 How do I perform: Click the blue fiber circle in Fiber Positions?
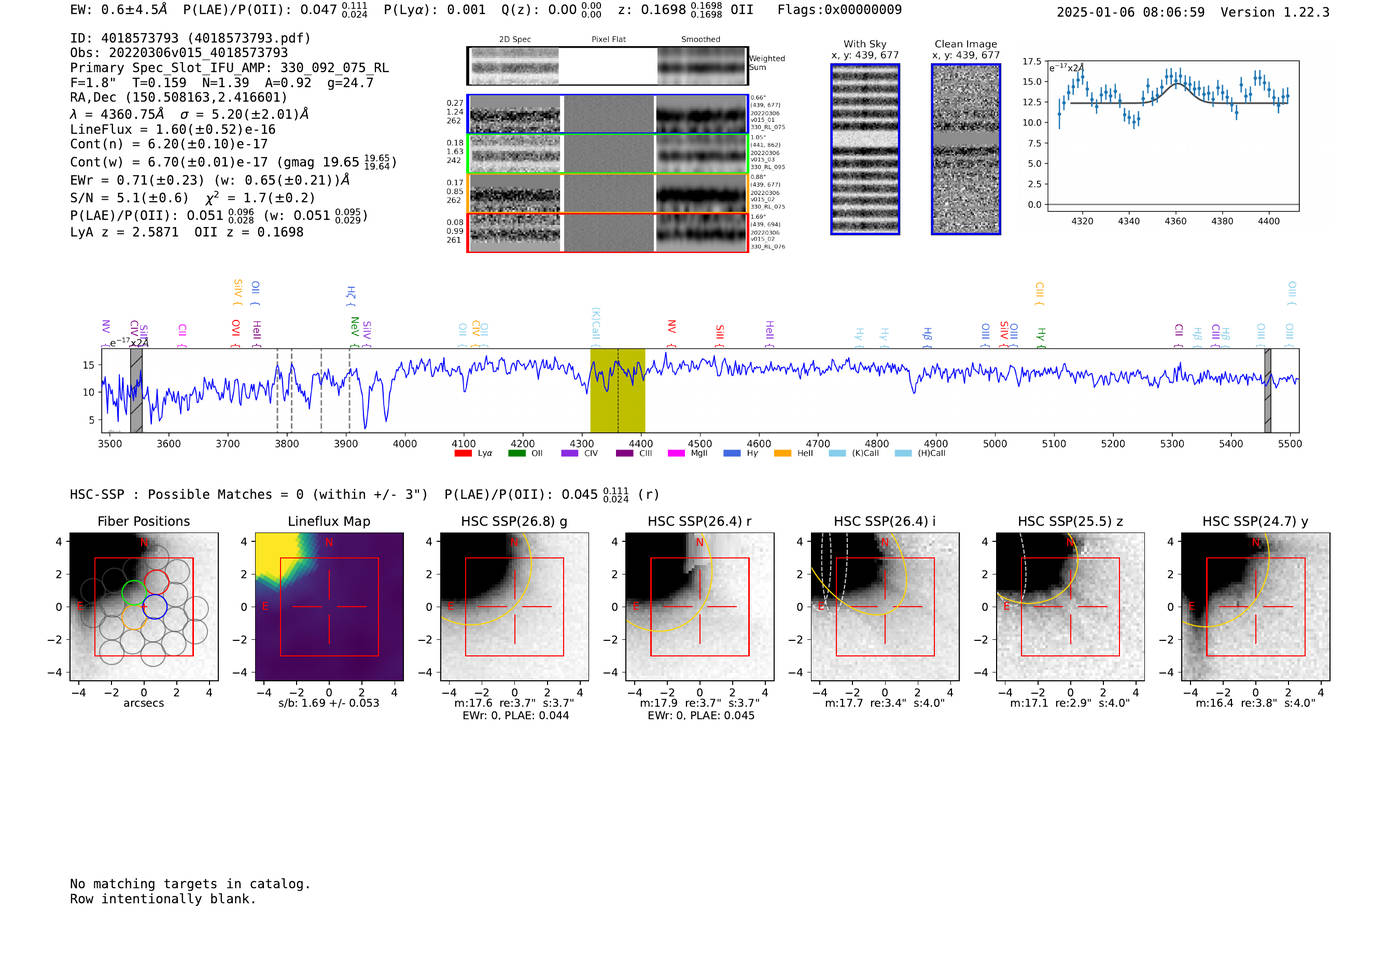tap(155, 606)
